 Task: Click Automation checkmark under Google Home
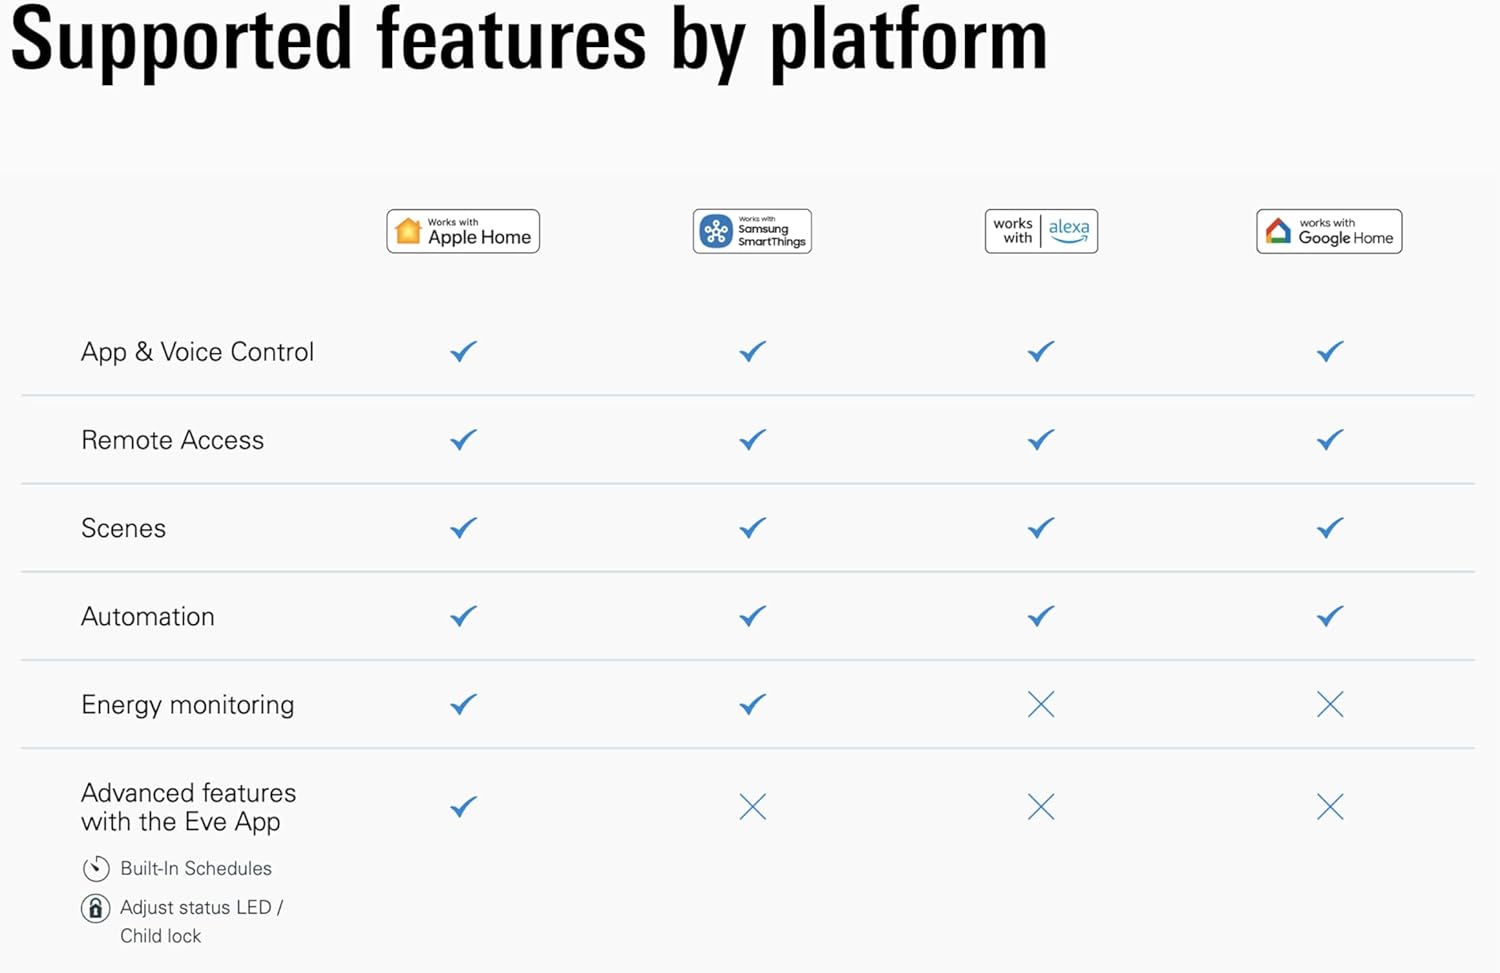click(x=1330, y=617)
